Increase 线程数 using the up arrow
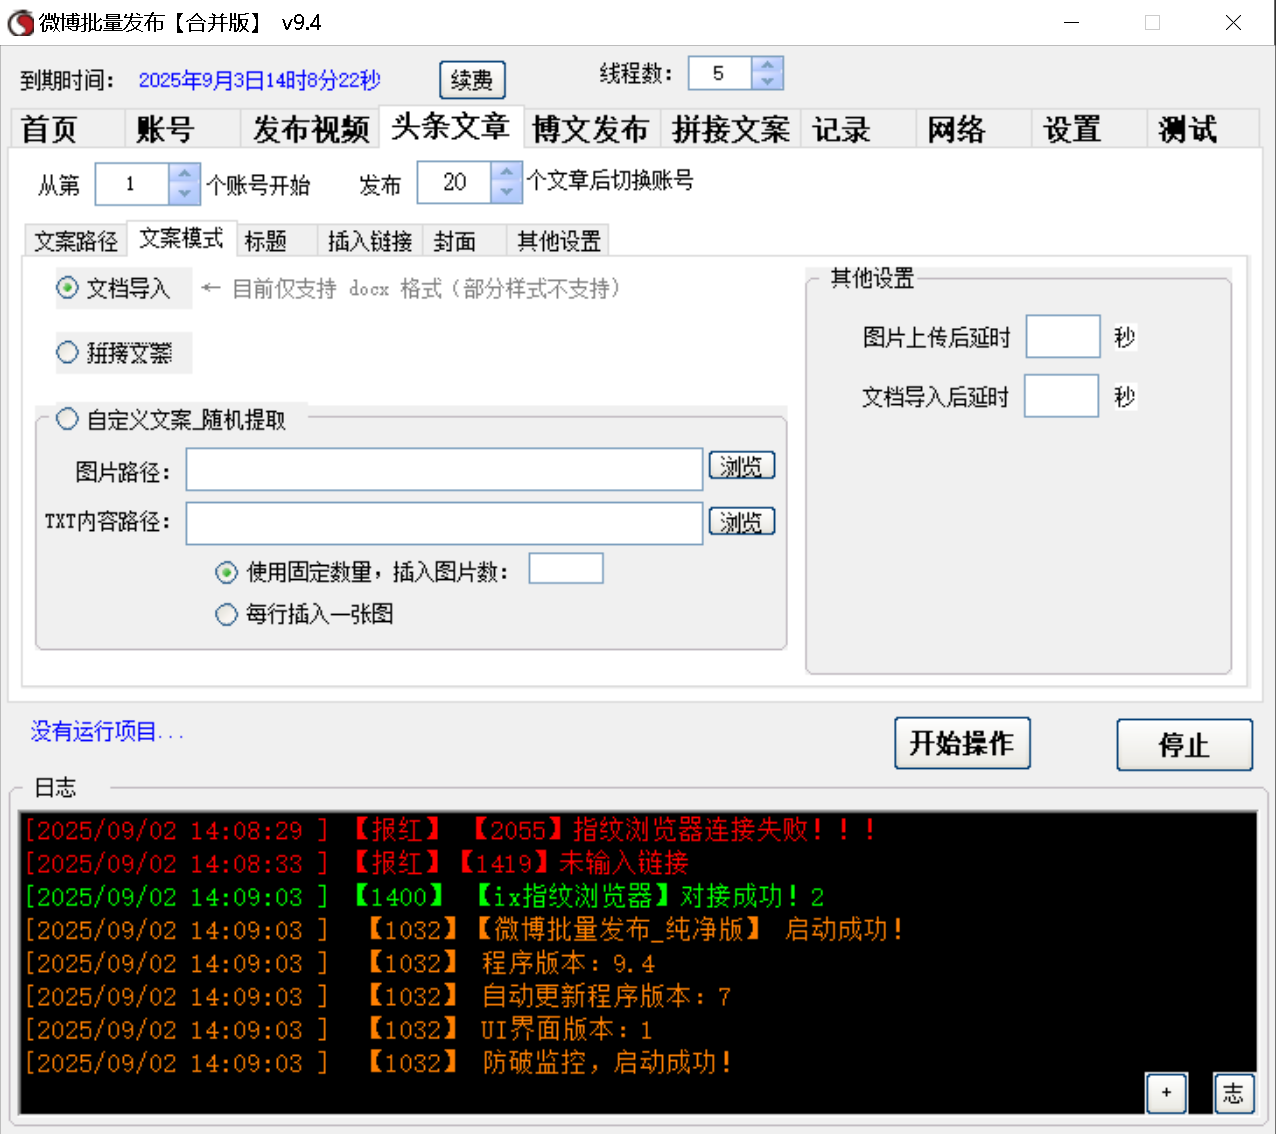This screenshot has height=1134, width=1276. 767,64
